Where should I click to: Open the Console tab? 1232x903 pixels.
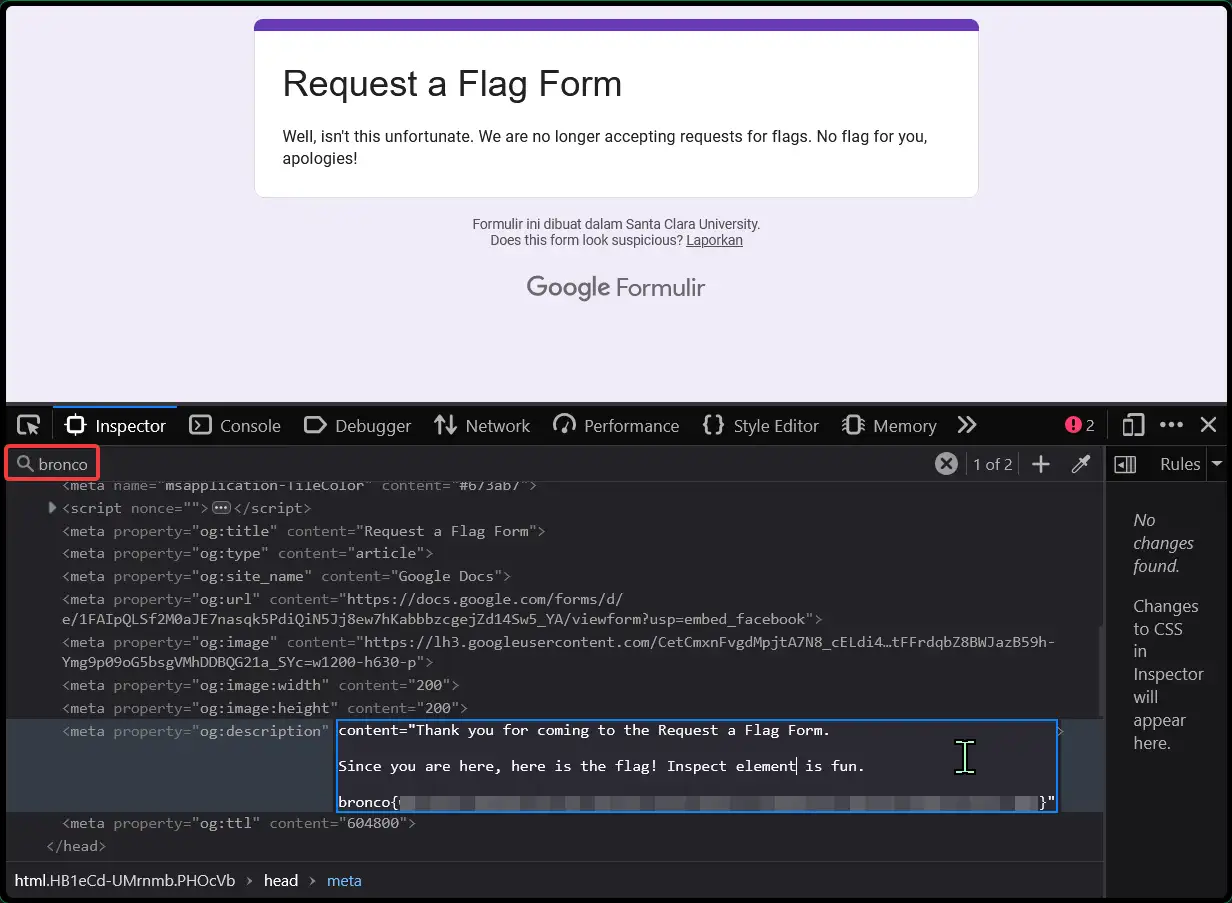(235, 425)
